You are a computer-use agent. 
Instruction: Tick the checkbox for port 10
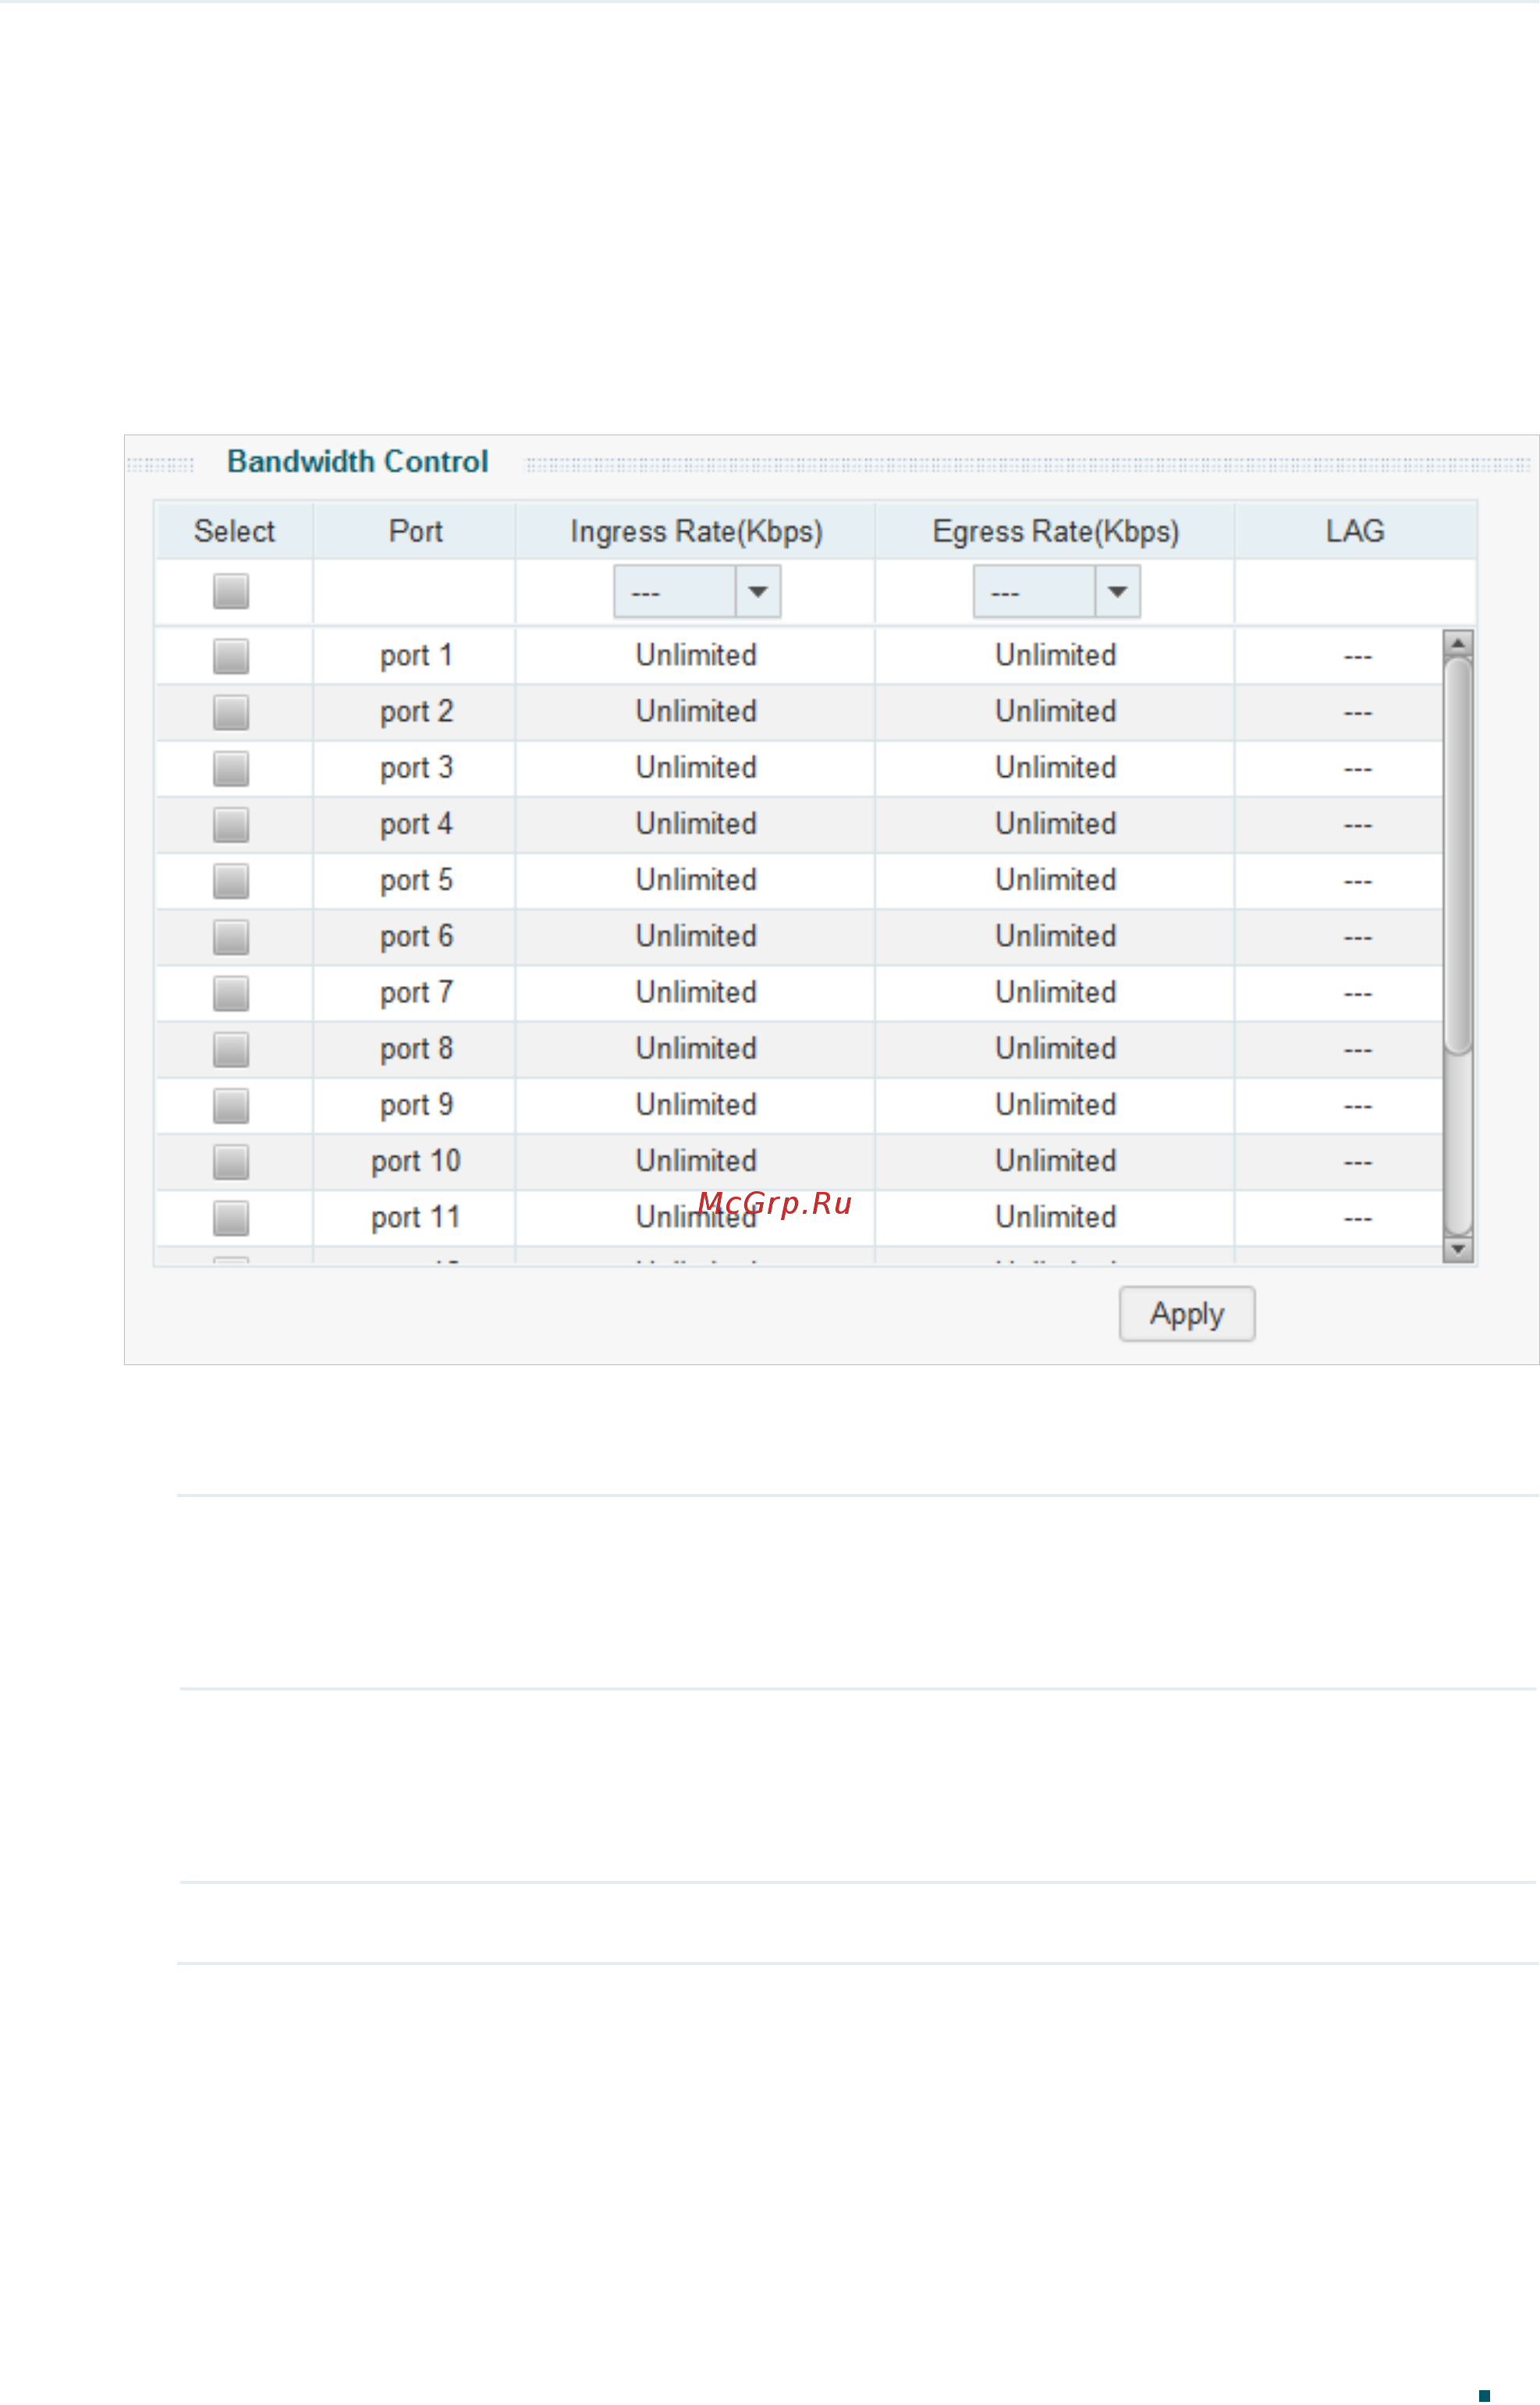tap(231, 1162)
